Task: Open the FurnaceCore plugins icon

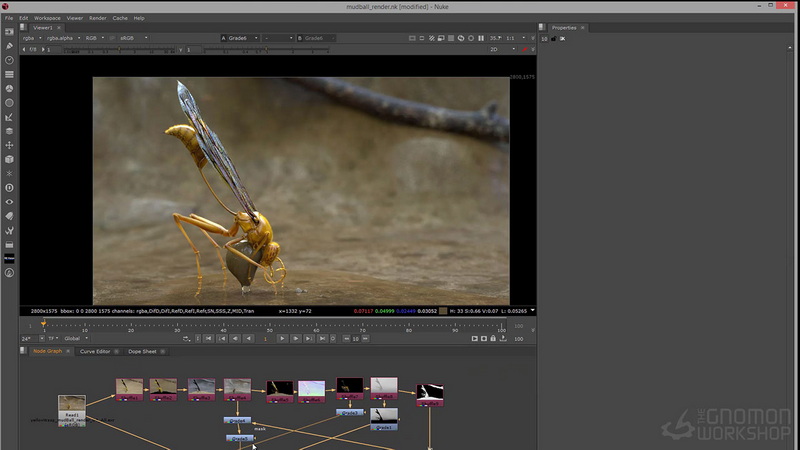Action: (x=9, y=259)
